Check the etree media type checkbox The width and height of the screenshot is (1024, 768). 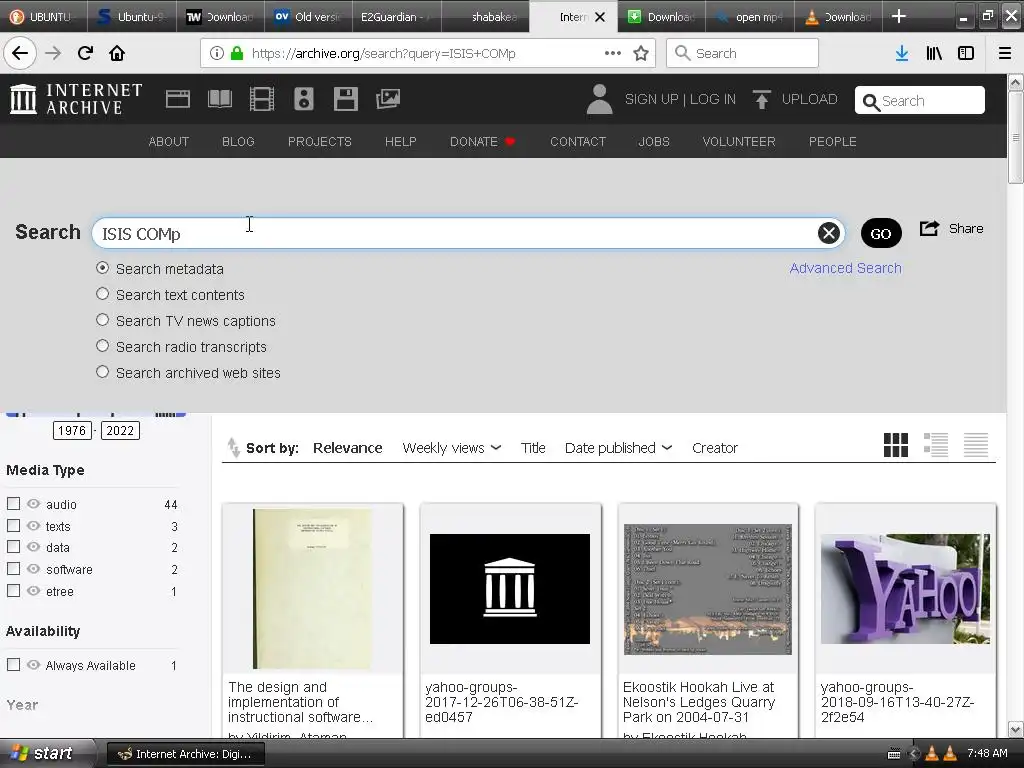pos(13,590)
